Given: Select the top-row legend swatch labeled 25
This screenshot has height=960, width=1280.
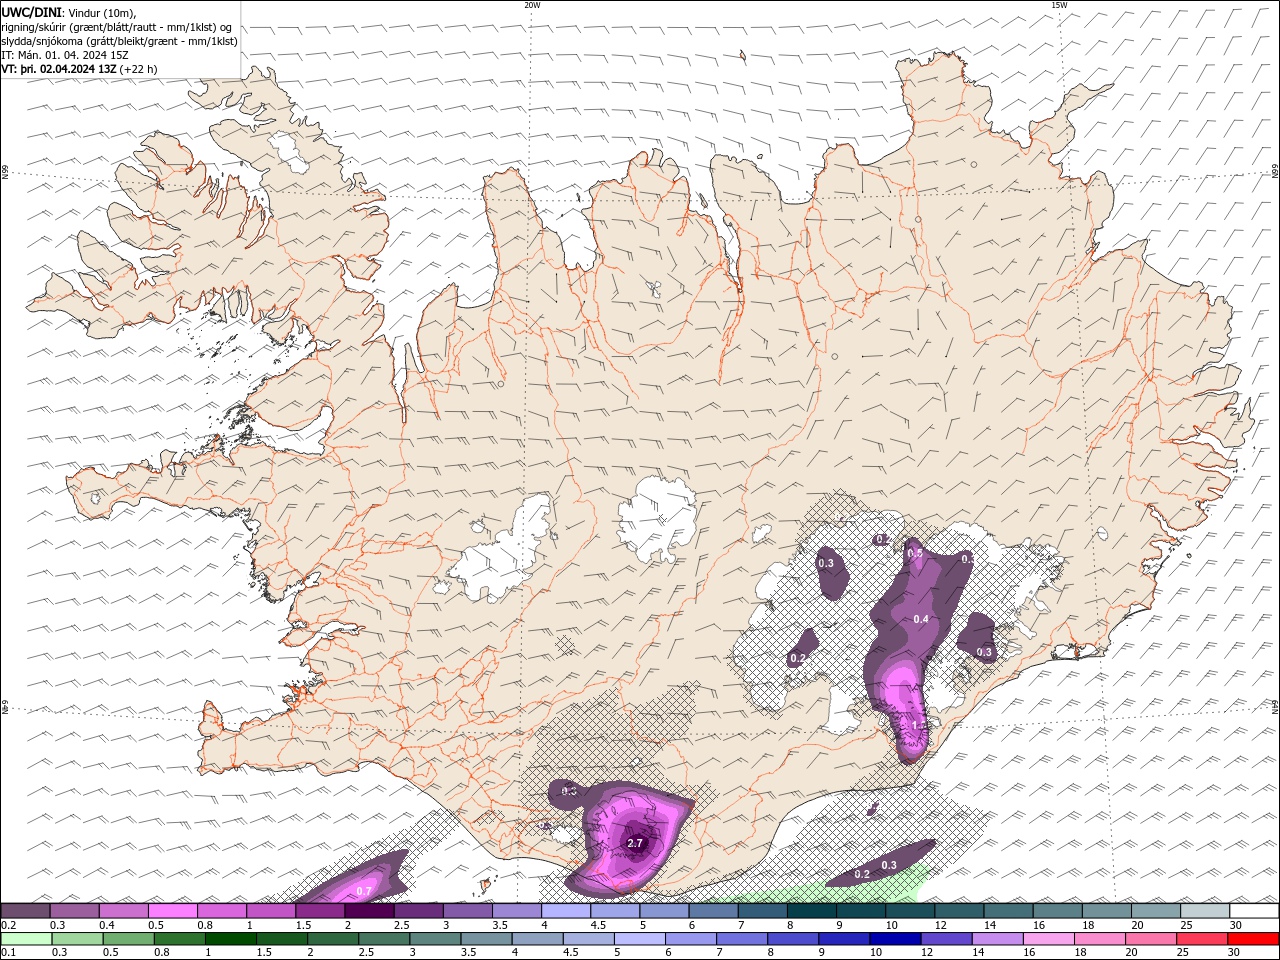Looking at the screenshot, I should tap(1205, 911).
